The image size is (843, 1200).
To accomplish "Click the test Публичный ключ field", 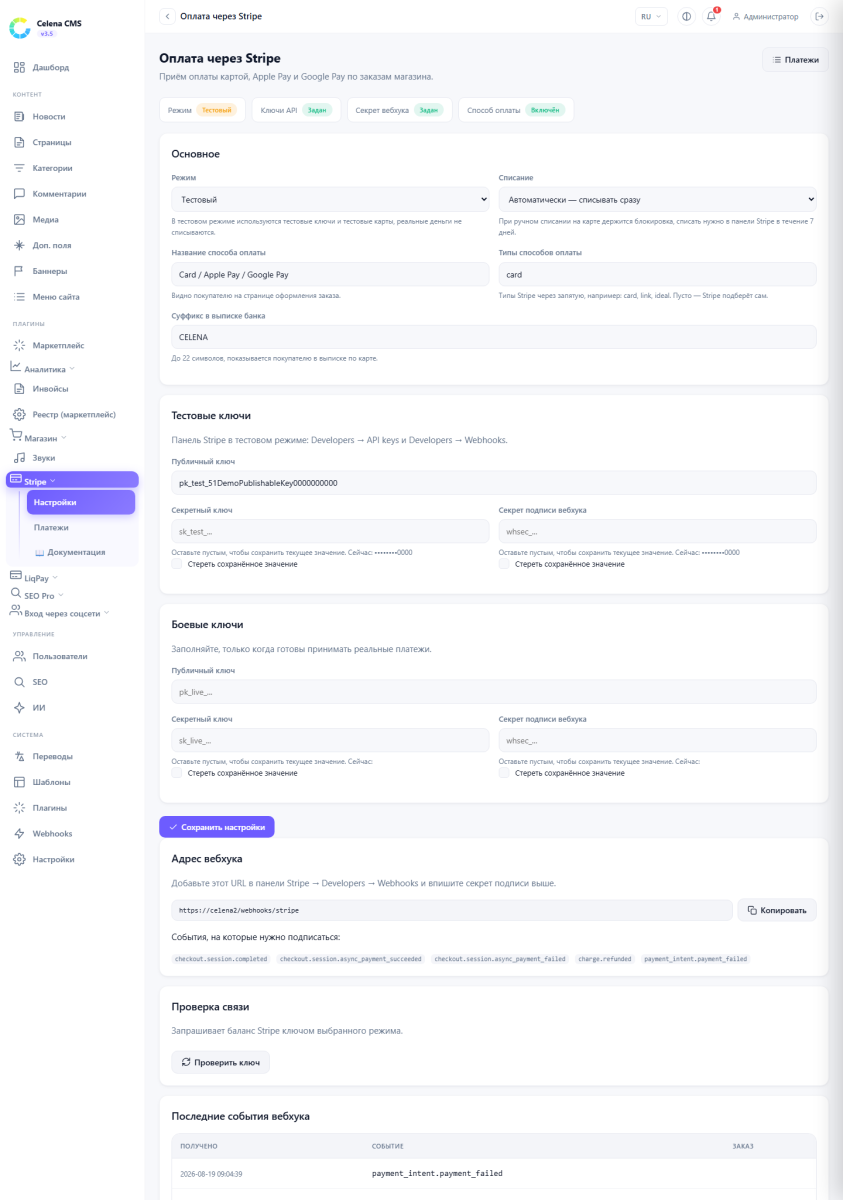I will (x=494, y=483).
